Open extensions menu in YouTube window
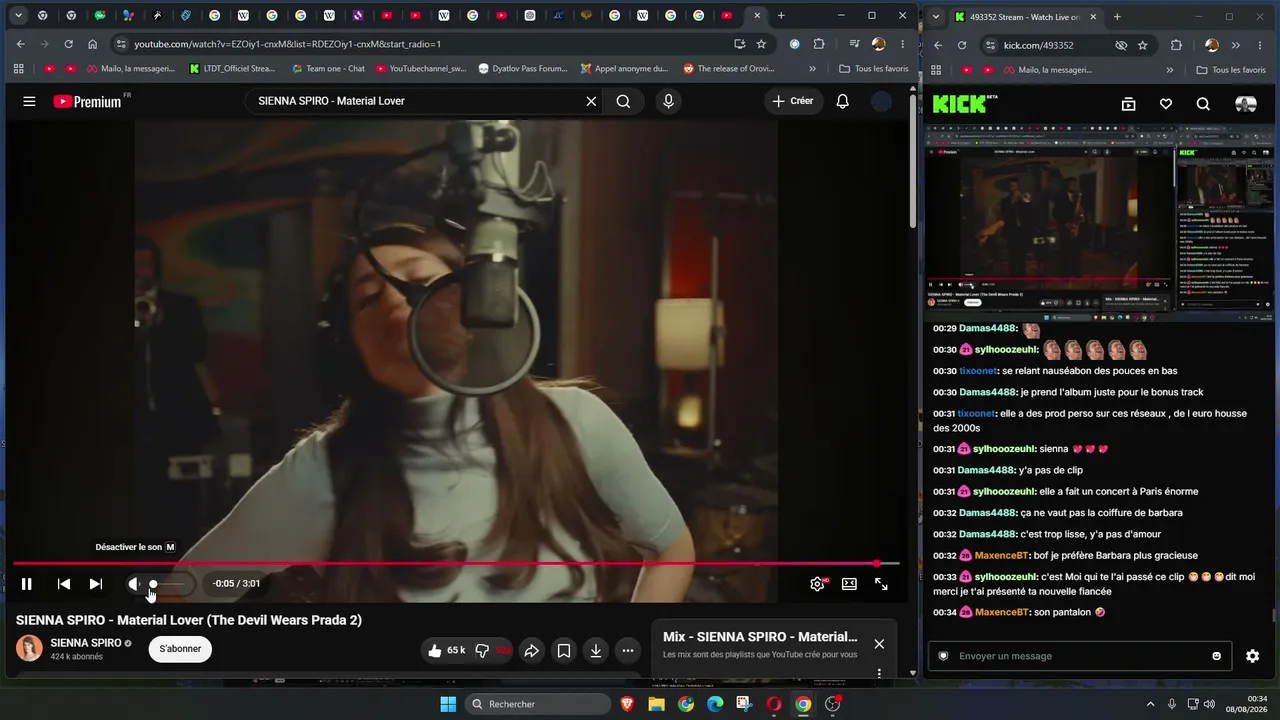Screen dimensions: 1280x720 point(819,44)
